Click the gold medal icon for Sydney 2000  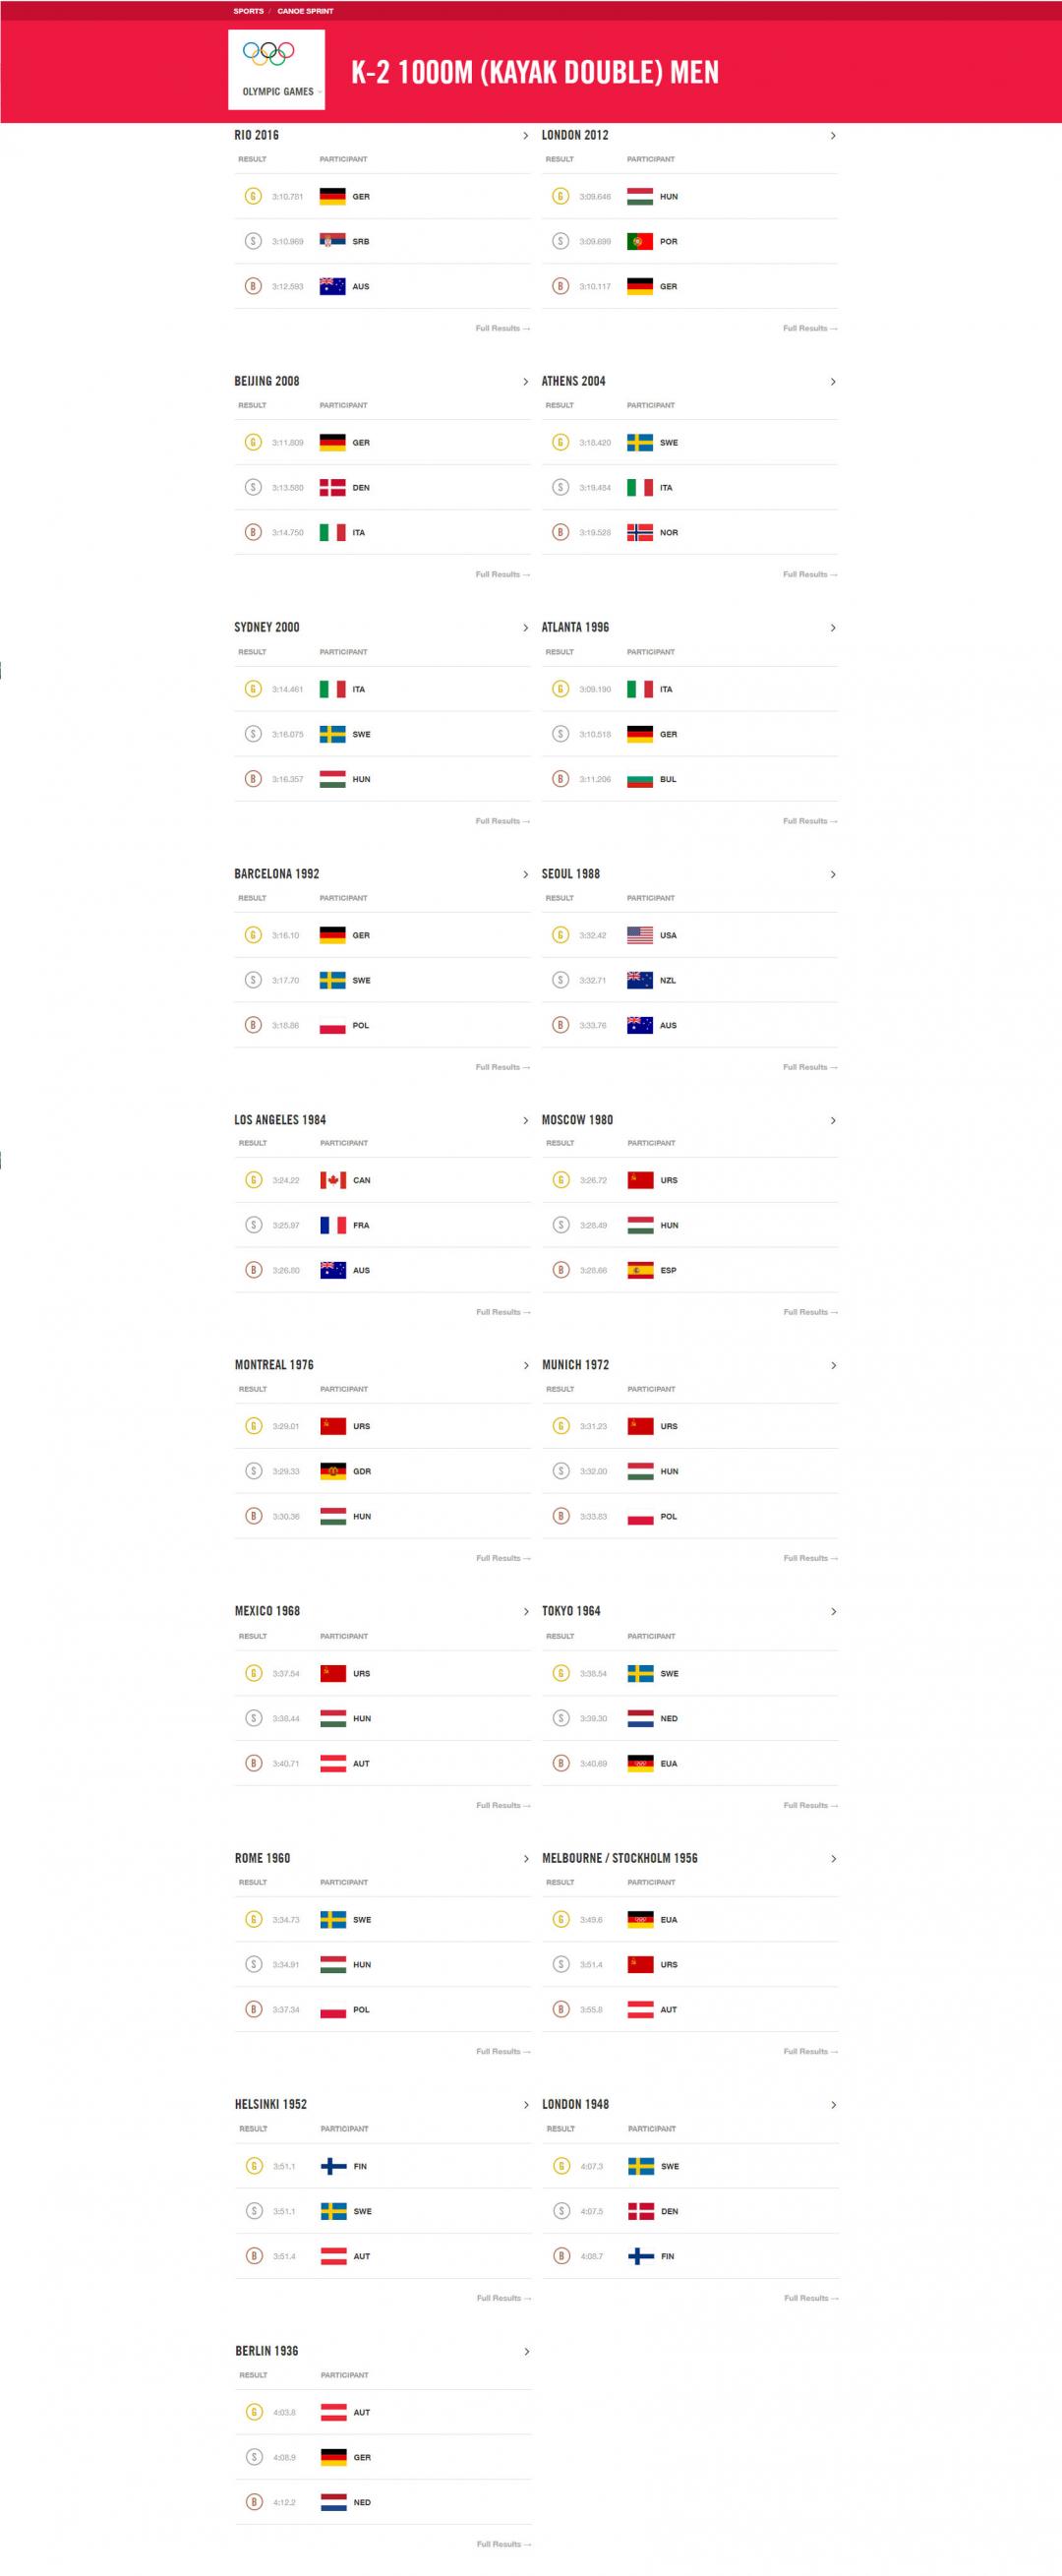tap(253, 689)
